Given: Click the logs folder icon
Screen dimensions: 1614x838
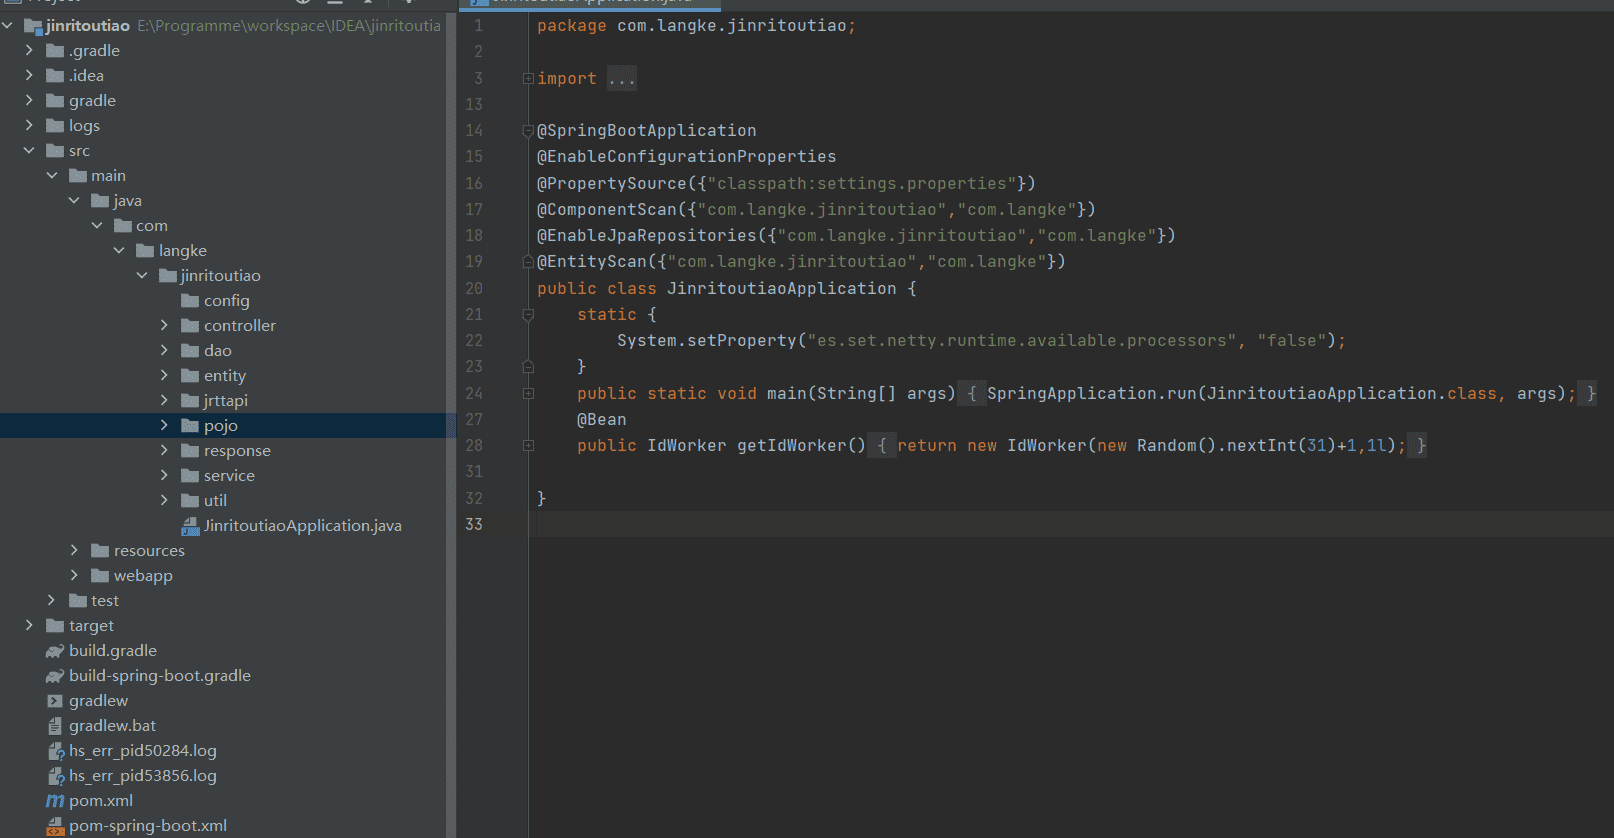Looking at the screenshot, I should point(56,126).
